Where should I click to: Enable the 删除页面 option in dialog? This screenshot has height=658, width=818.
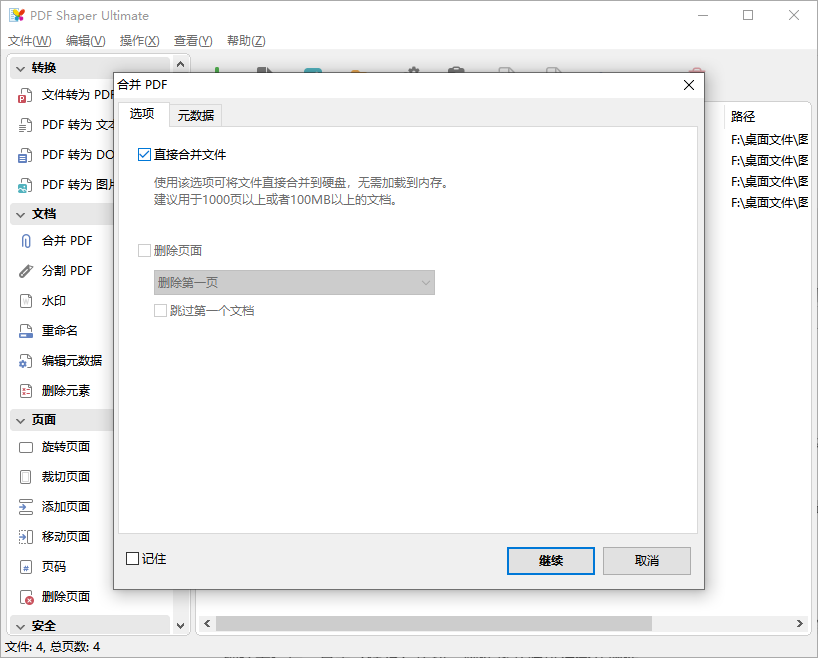click(x=143, y=251)
